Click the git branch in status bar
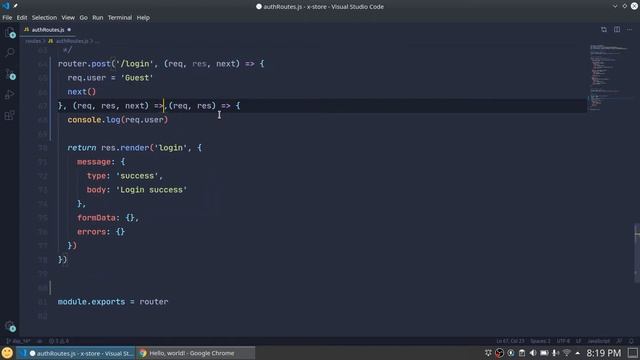Image resolution: width=640 pixels, height=360 pixels. pyautogui.click(x=18, y=341)
